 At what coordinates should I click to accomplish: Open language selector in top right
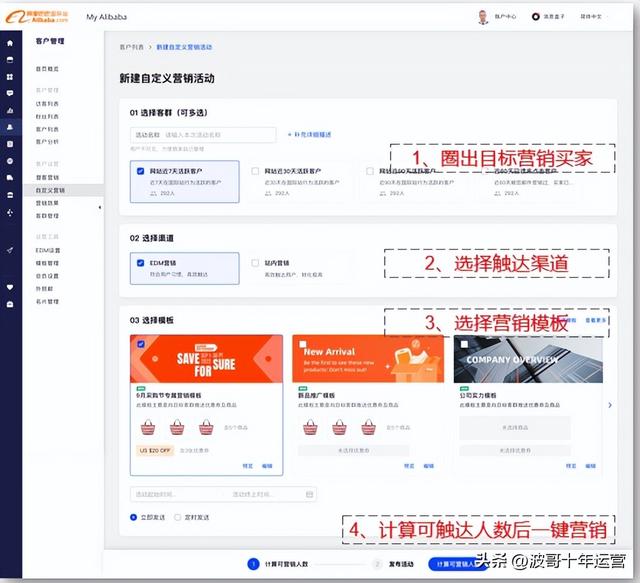click(x=591, y=16)
